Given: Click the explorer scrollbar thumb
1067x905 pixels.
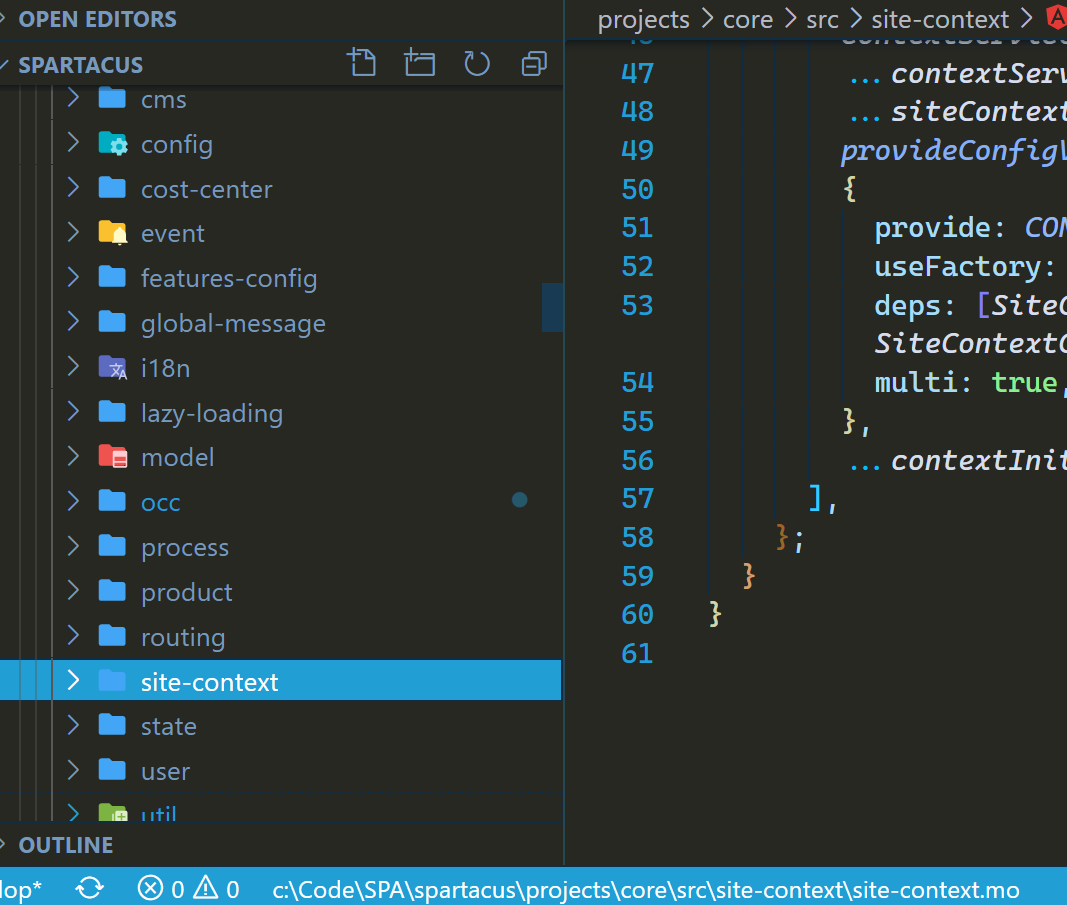Looking at the screenshot, I should [552, 308].
